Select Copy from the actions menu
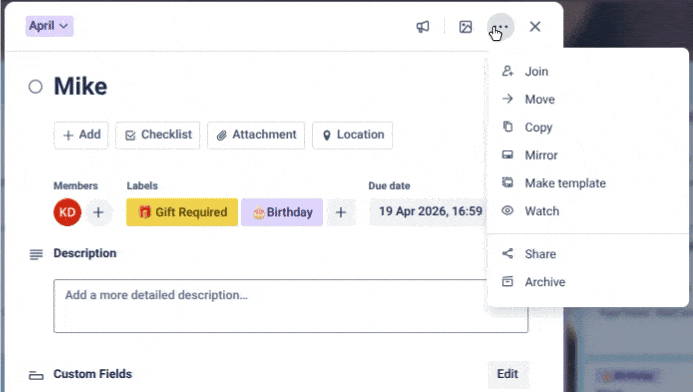The height and width of the screenshot is (392, 693). tap(588, 127)
